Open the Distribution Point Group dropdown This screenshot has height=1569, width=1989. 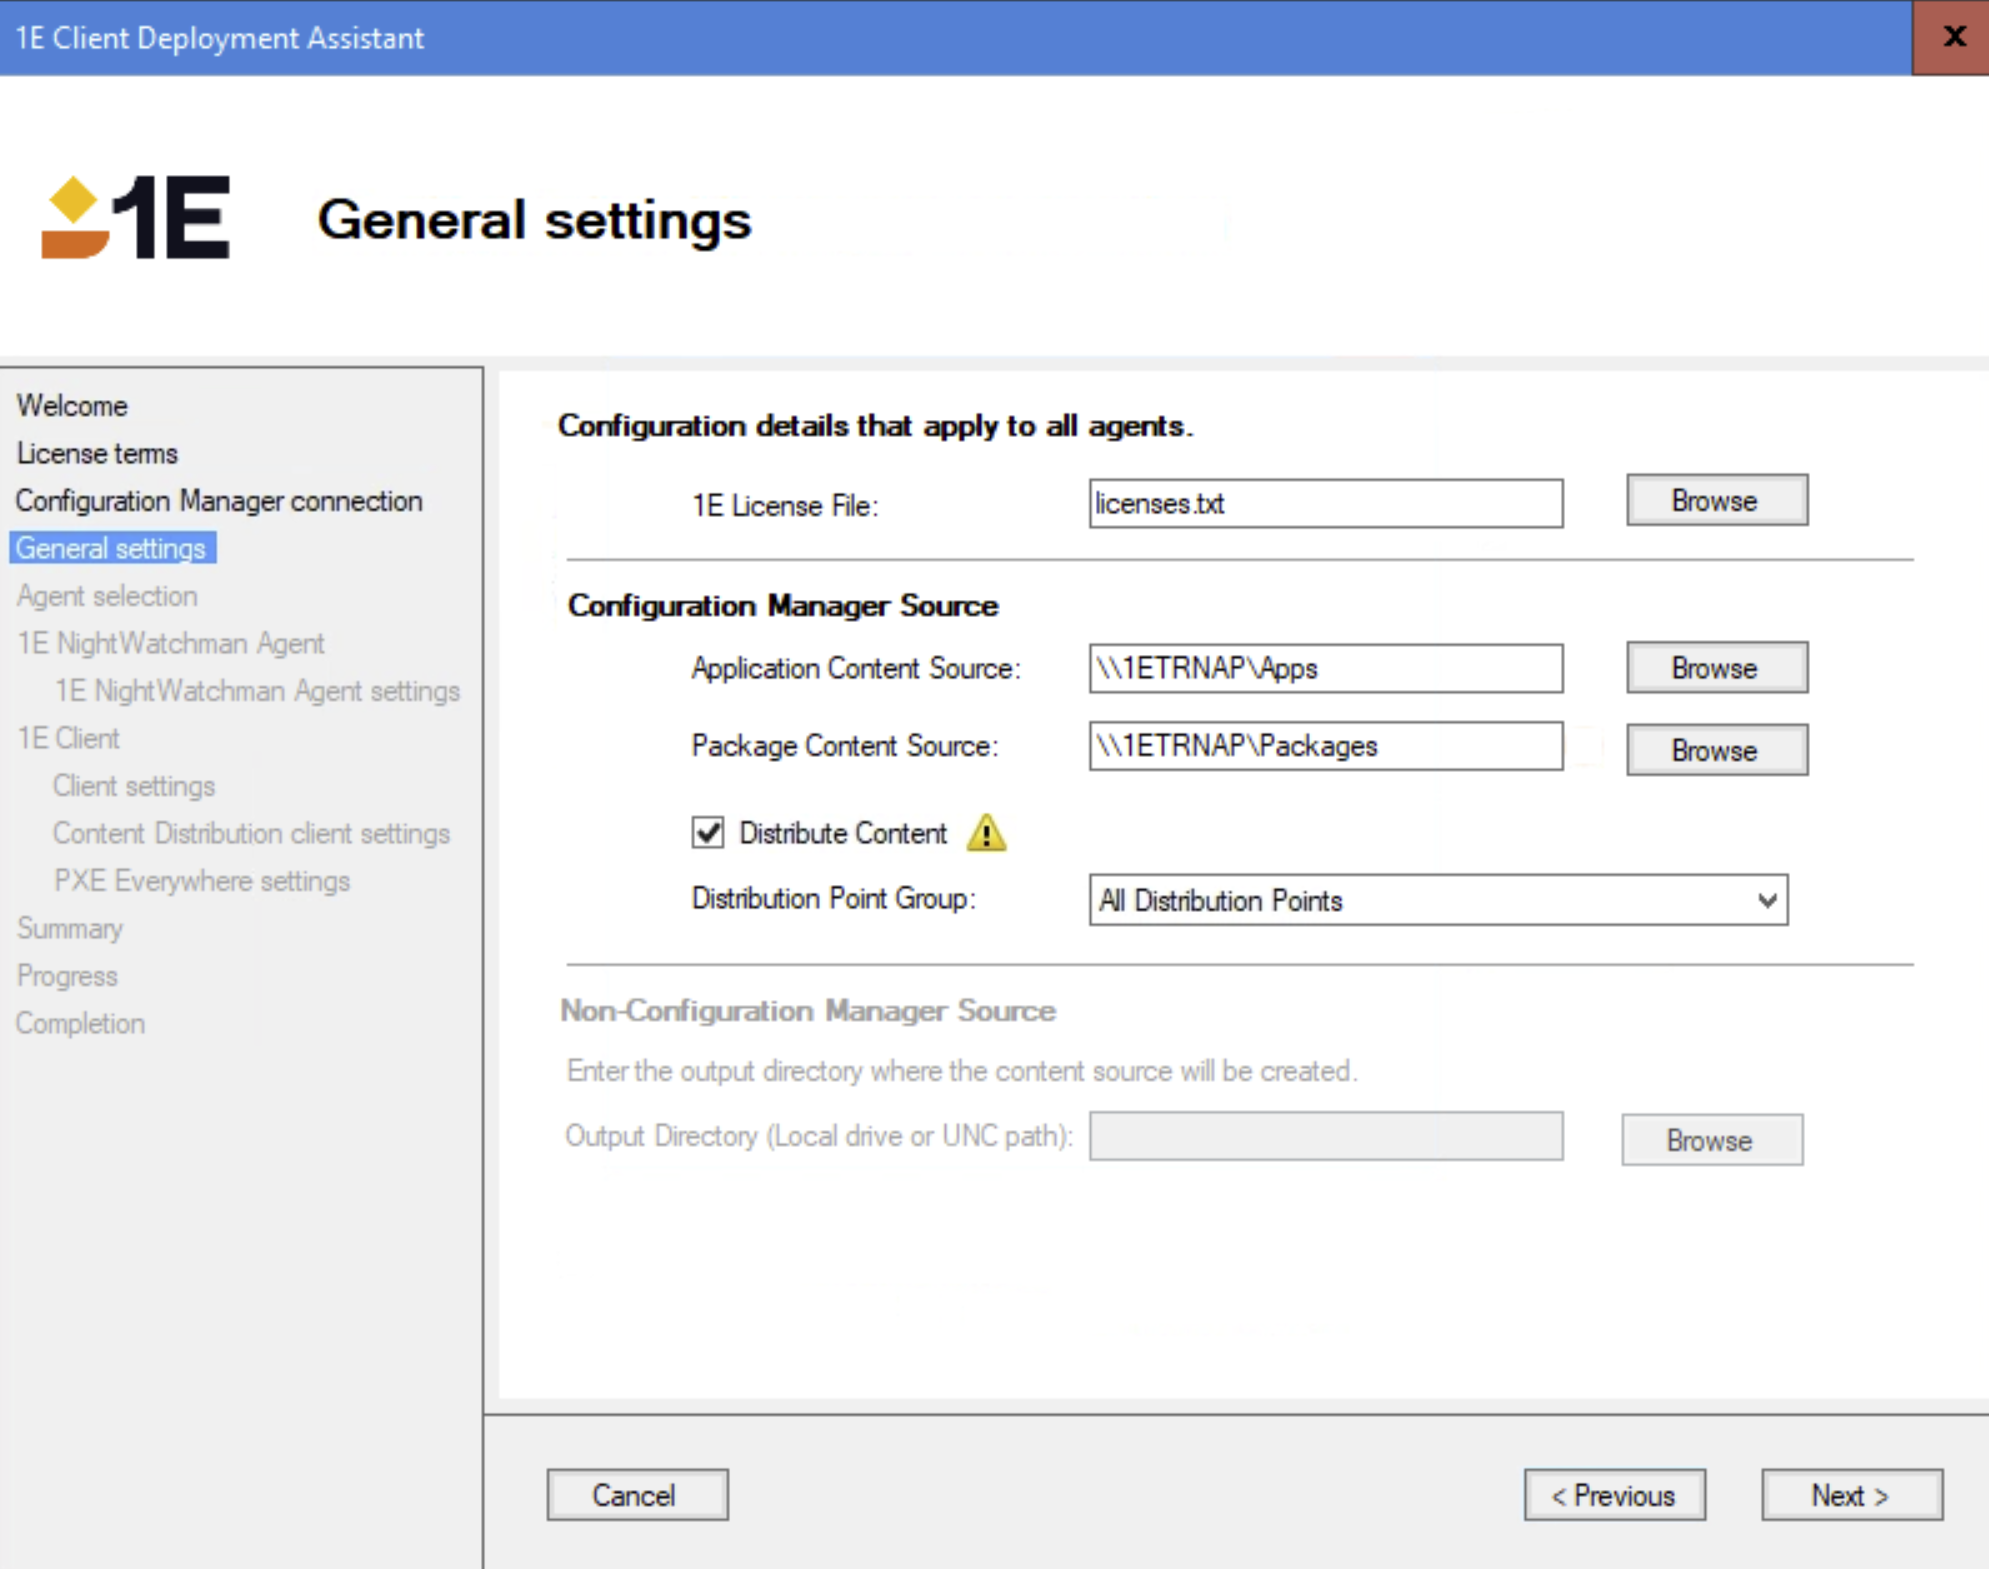pos(1438,900)
